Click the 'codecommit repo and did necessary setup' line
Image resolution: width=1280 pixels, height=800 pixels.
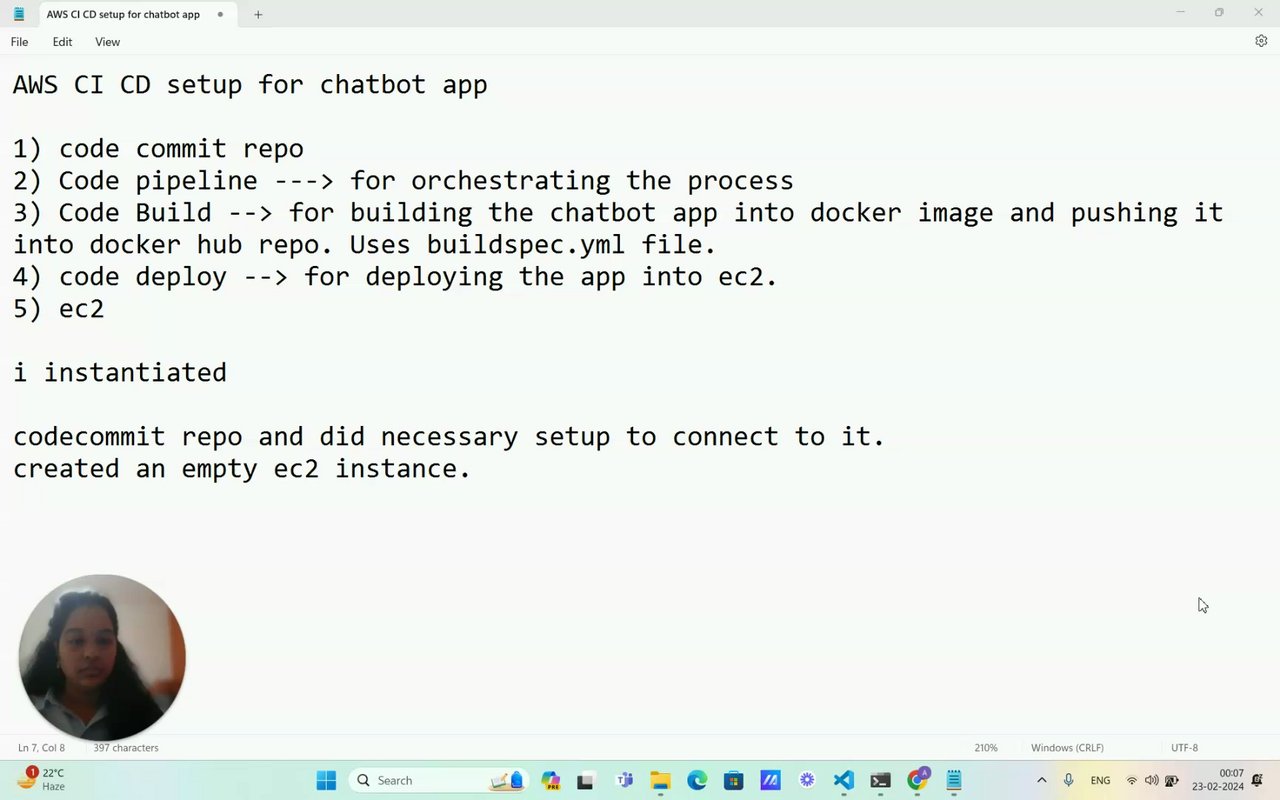click(x=449, y=437)
